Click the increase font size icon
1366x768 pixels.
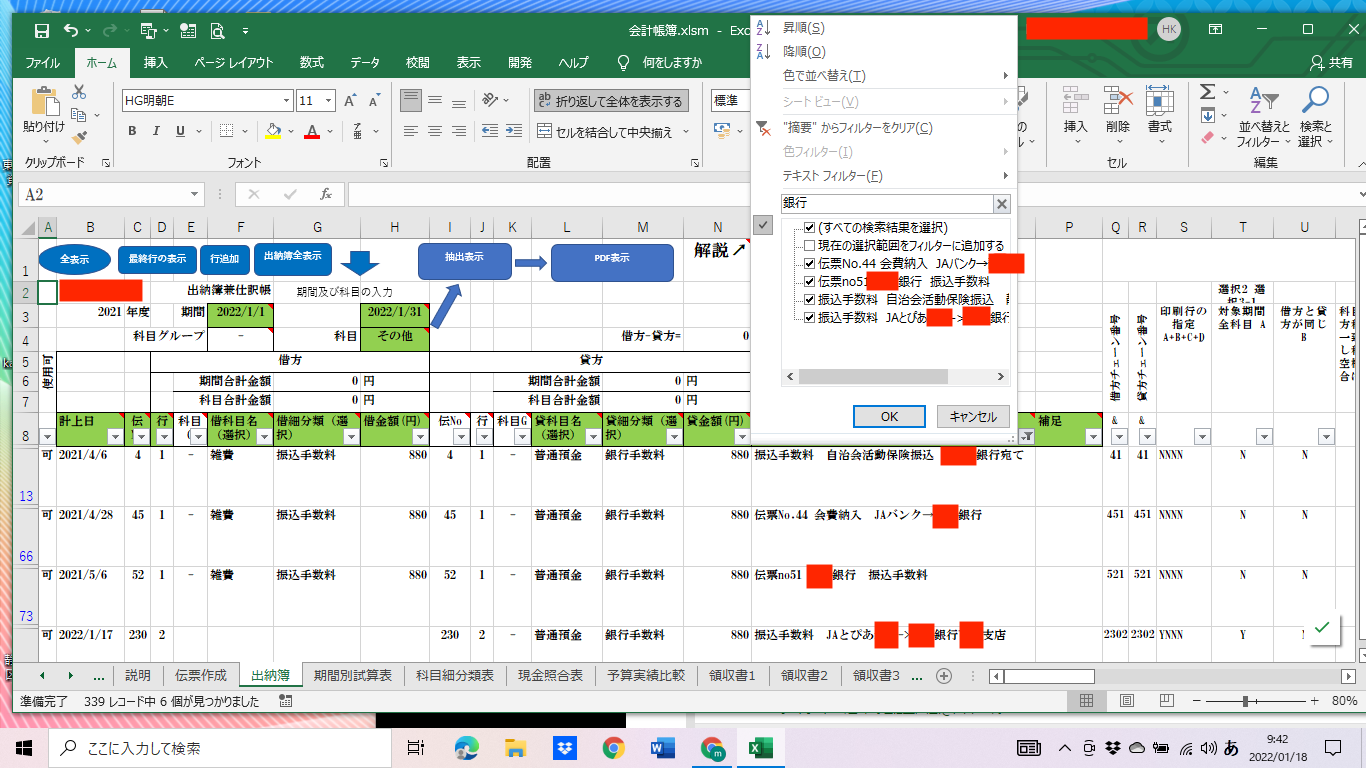pos(350,101)
